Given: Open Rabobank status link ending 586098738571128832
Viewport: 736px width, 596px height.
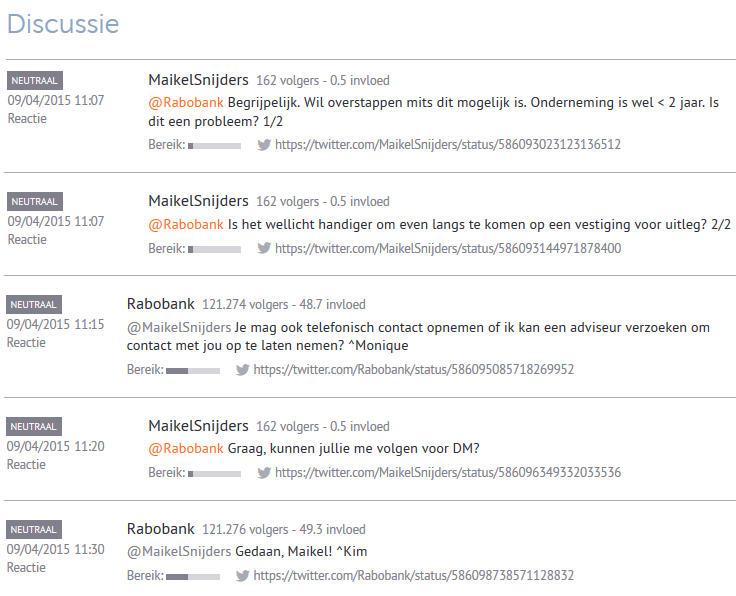Looking at the screenshot, I should (414, 576).
